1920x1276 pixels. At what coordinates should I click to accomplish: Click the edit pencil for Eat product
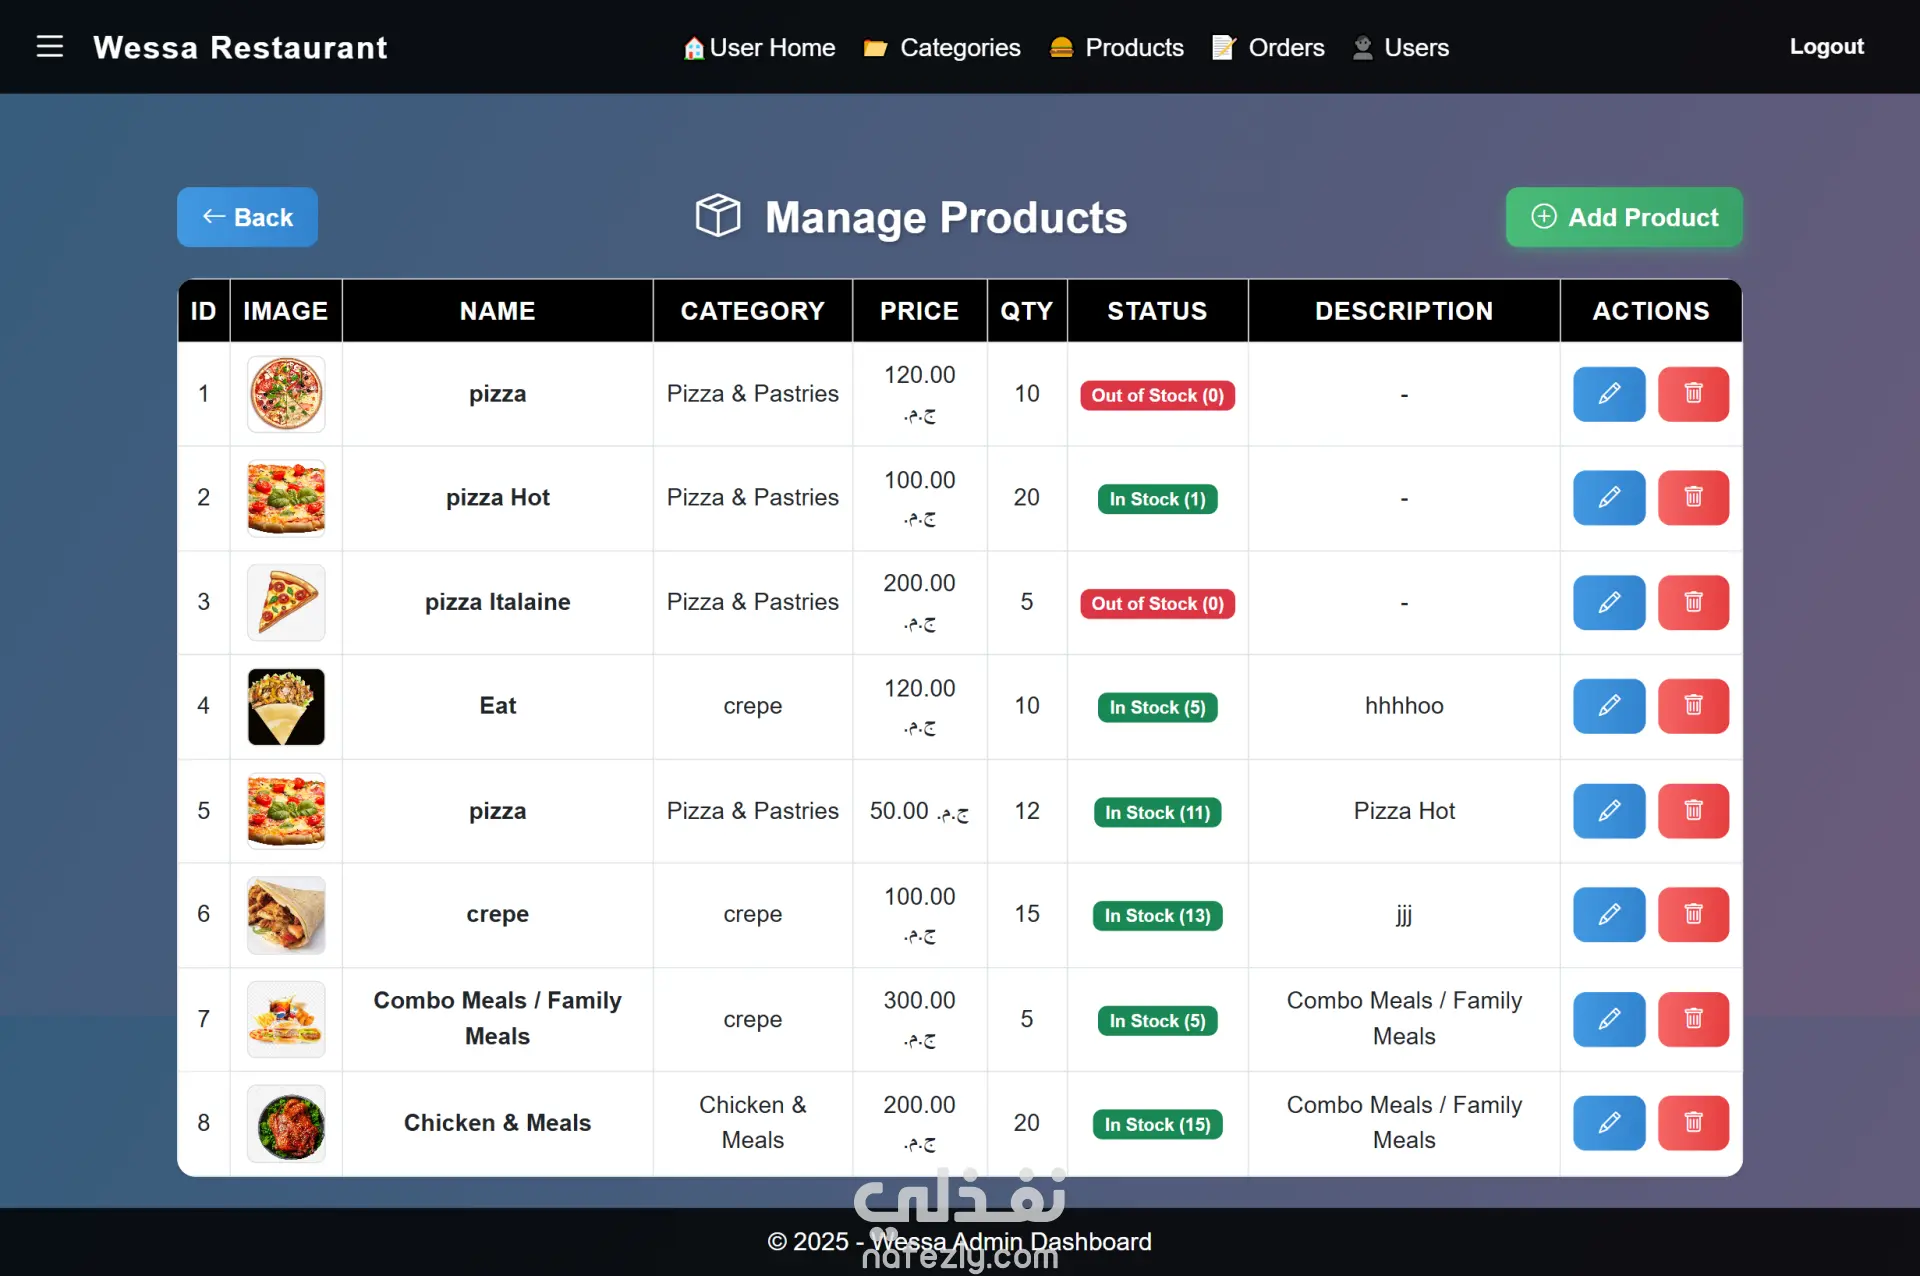point(1608,706)
